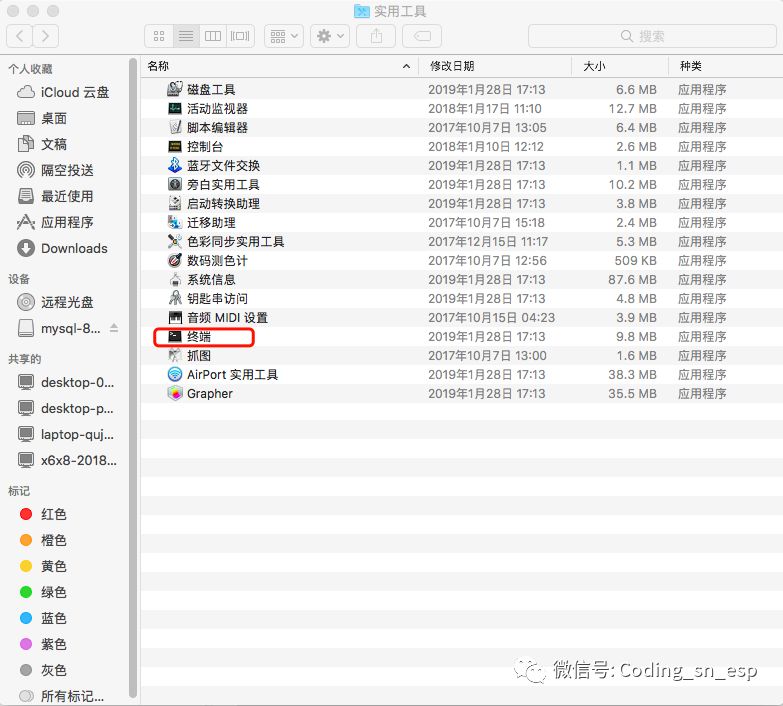
Task: Select shared computer x6x8-2018...
Action: click(67, 460)
